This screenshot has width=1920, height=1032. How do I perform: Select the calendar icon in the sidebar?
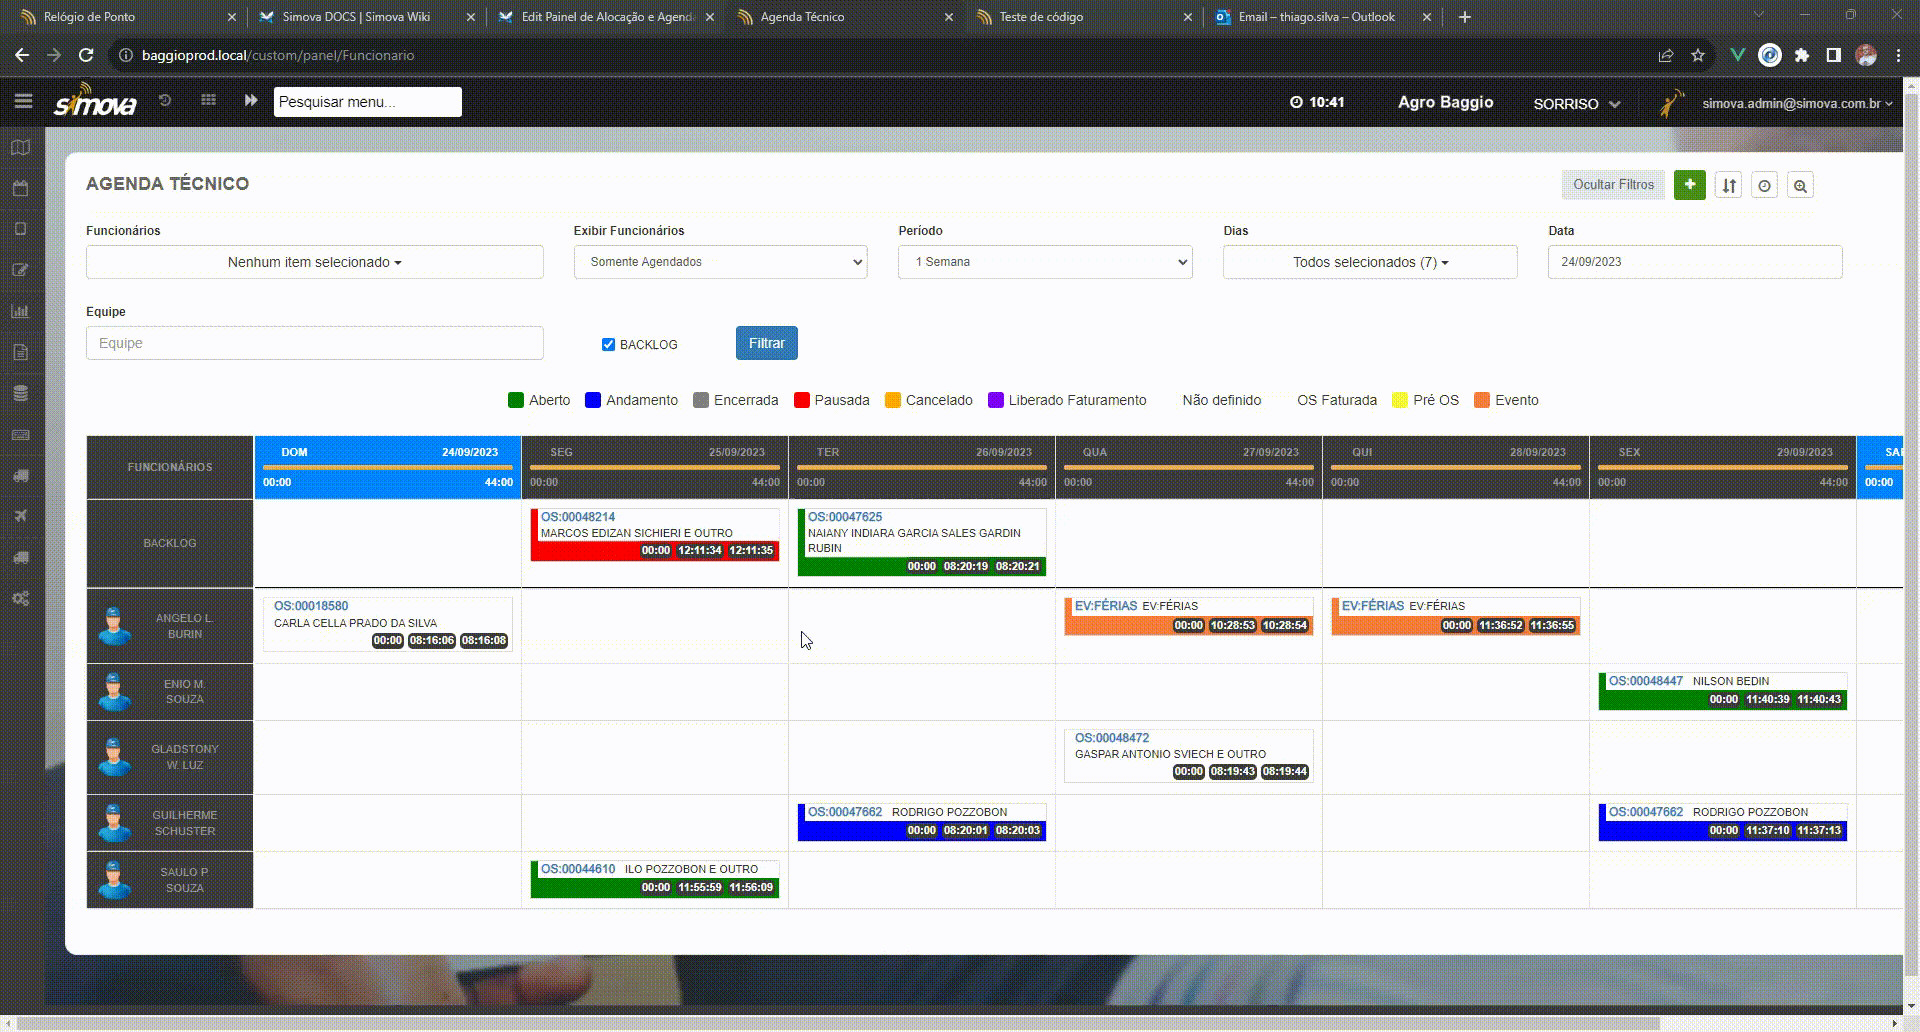pos(20,188)
